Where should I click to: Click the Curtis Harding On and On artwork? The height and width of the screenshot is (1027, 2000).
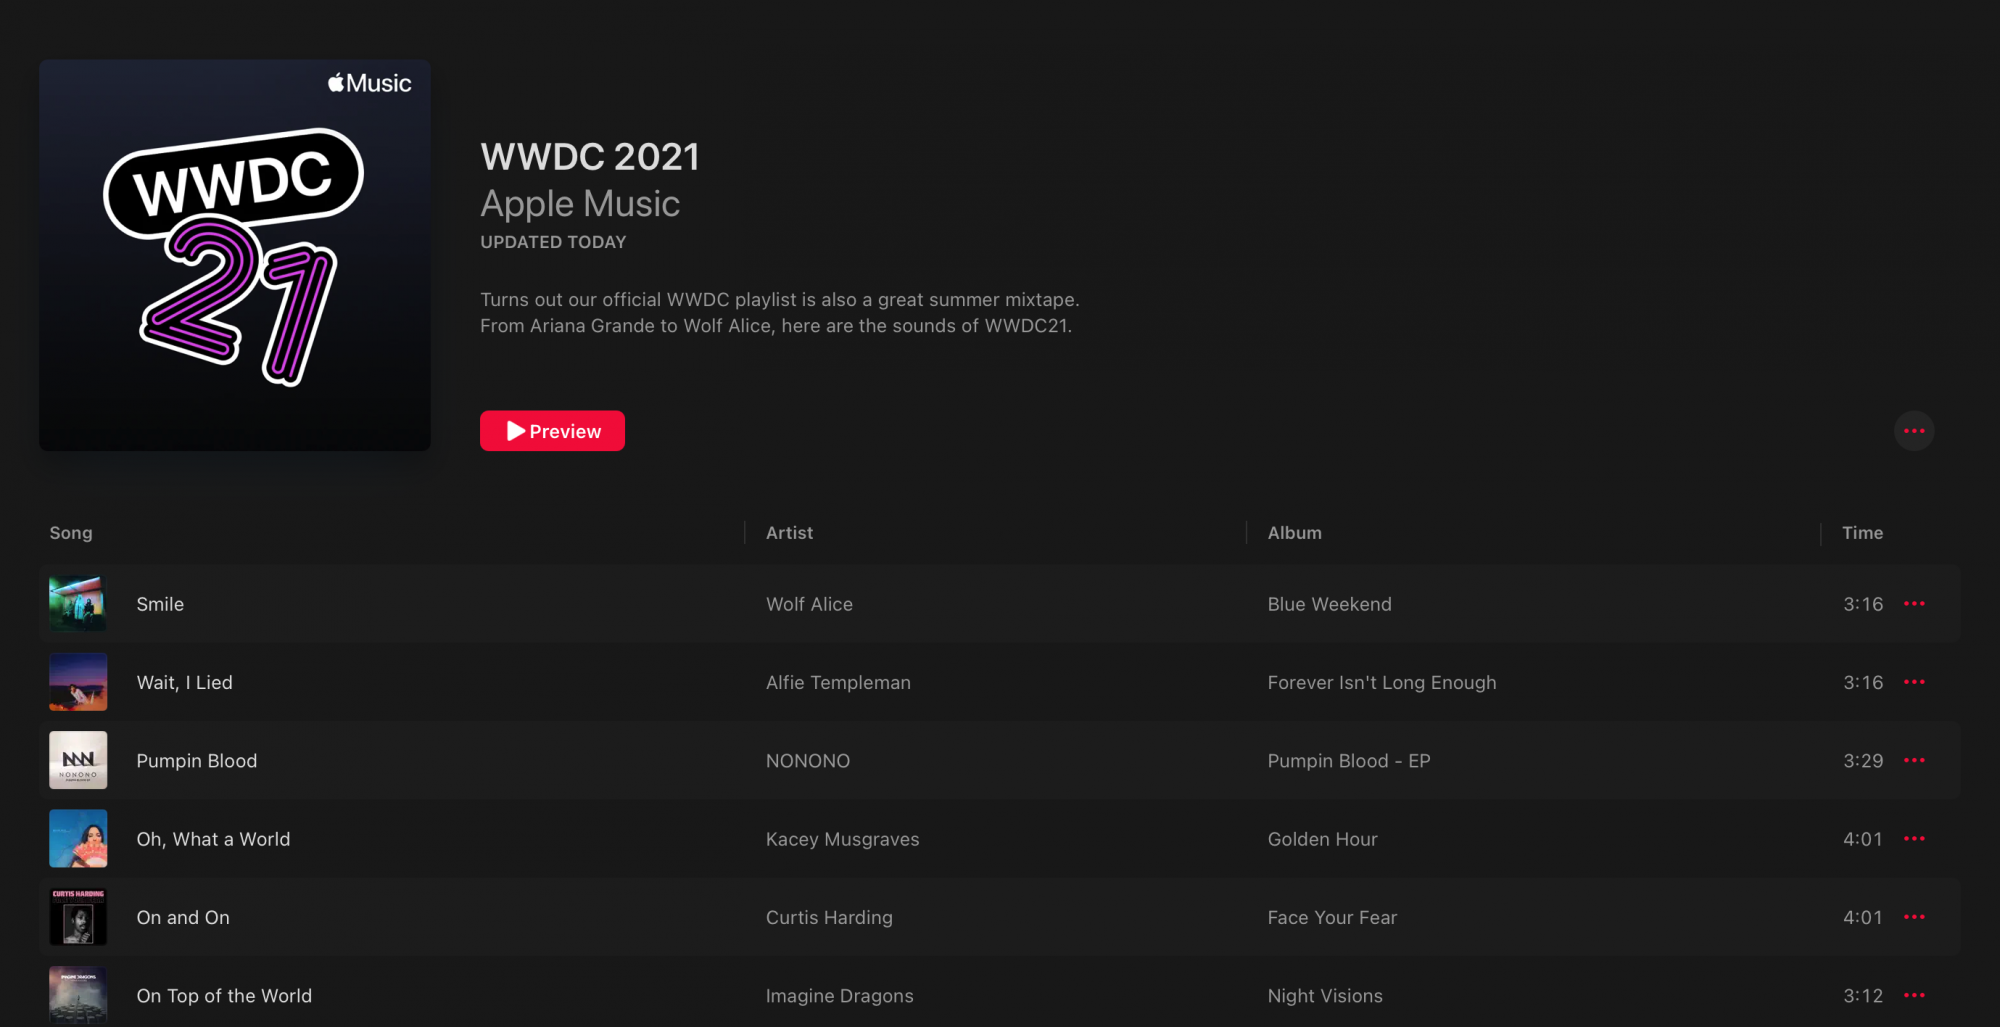(78, 917)
